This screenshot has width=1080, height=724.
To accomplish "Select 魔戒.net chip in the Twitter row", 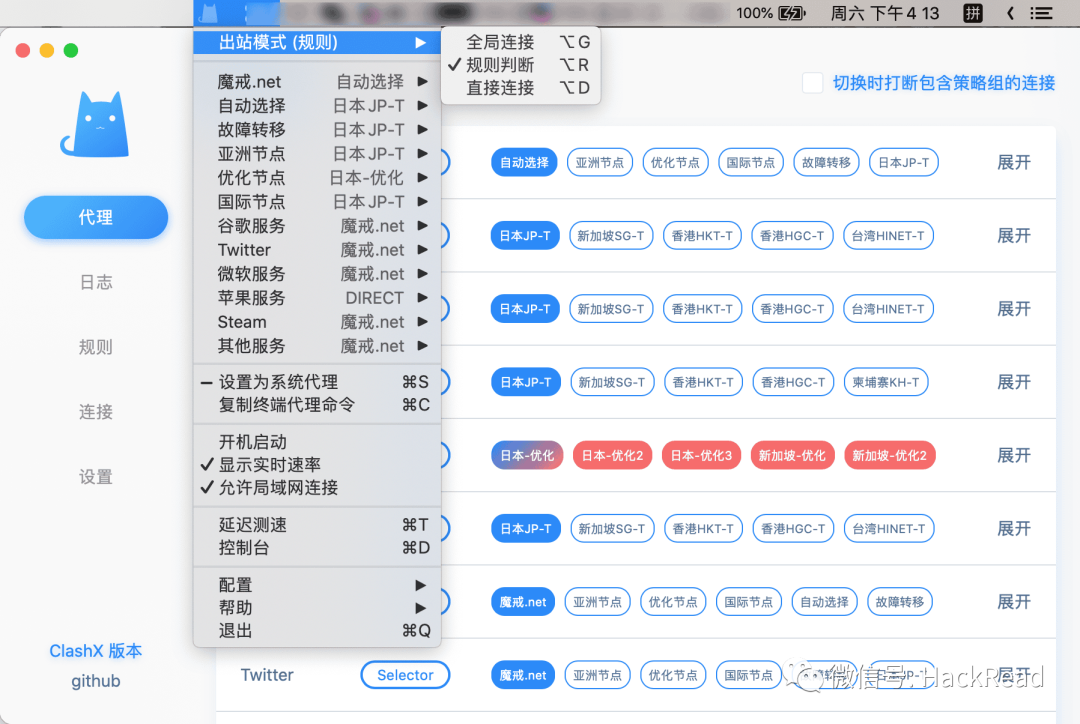I will click(523, 675).
